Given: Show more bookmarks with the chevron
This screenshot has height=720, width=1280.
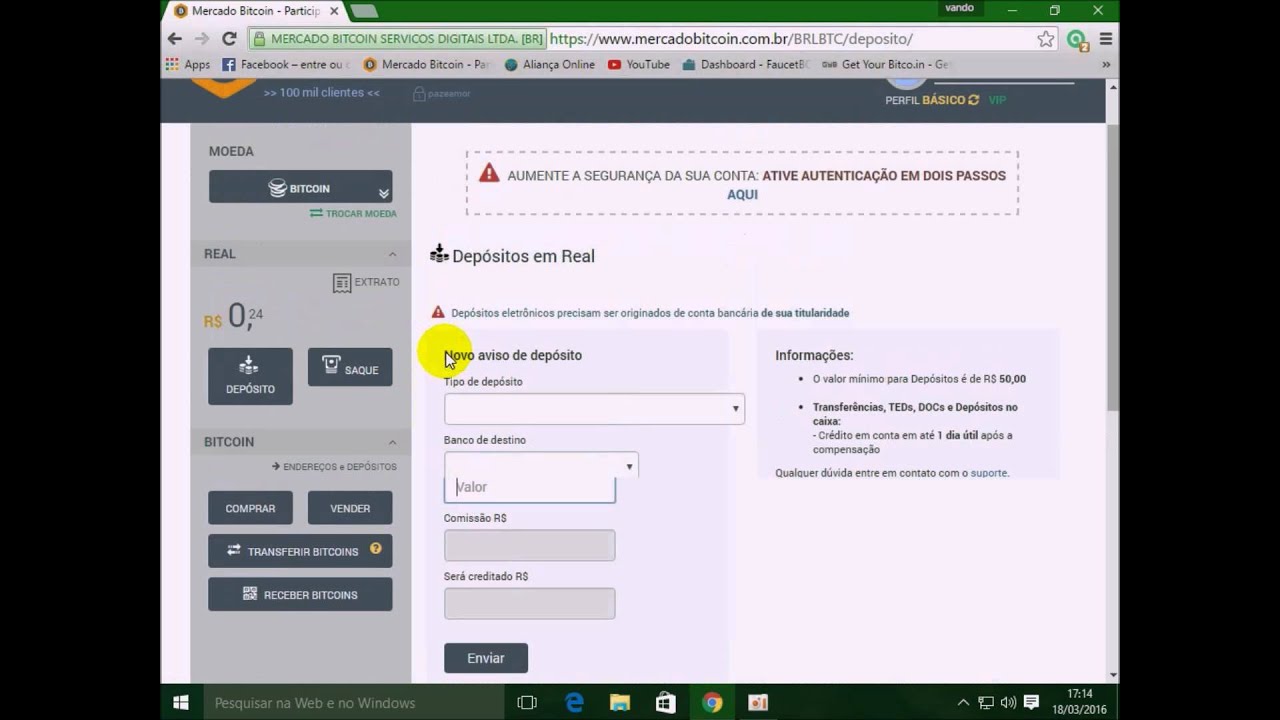Looking at the screenshot, I should 1106,64.
